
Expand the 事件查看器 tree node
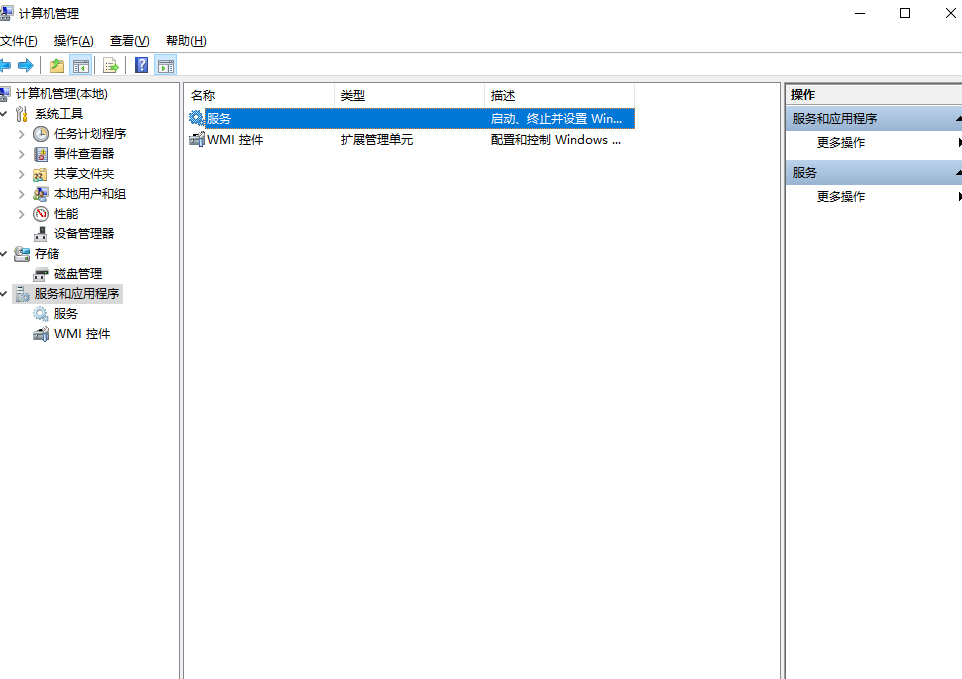[23, 153]
